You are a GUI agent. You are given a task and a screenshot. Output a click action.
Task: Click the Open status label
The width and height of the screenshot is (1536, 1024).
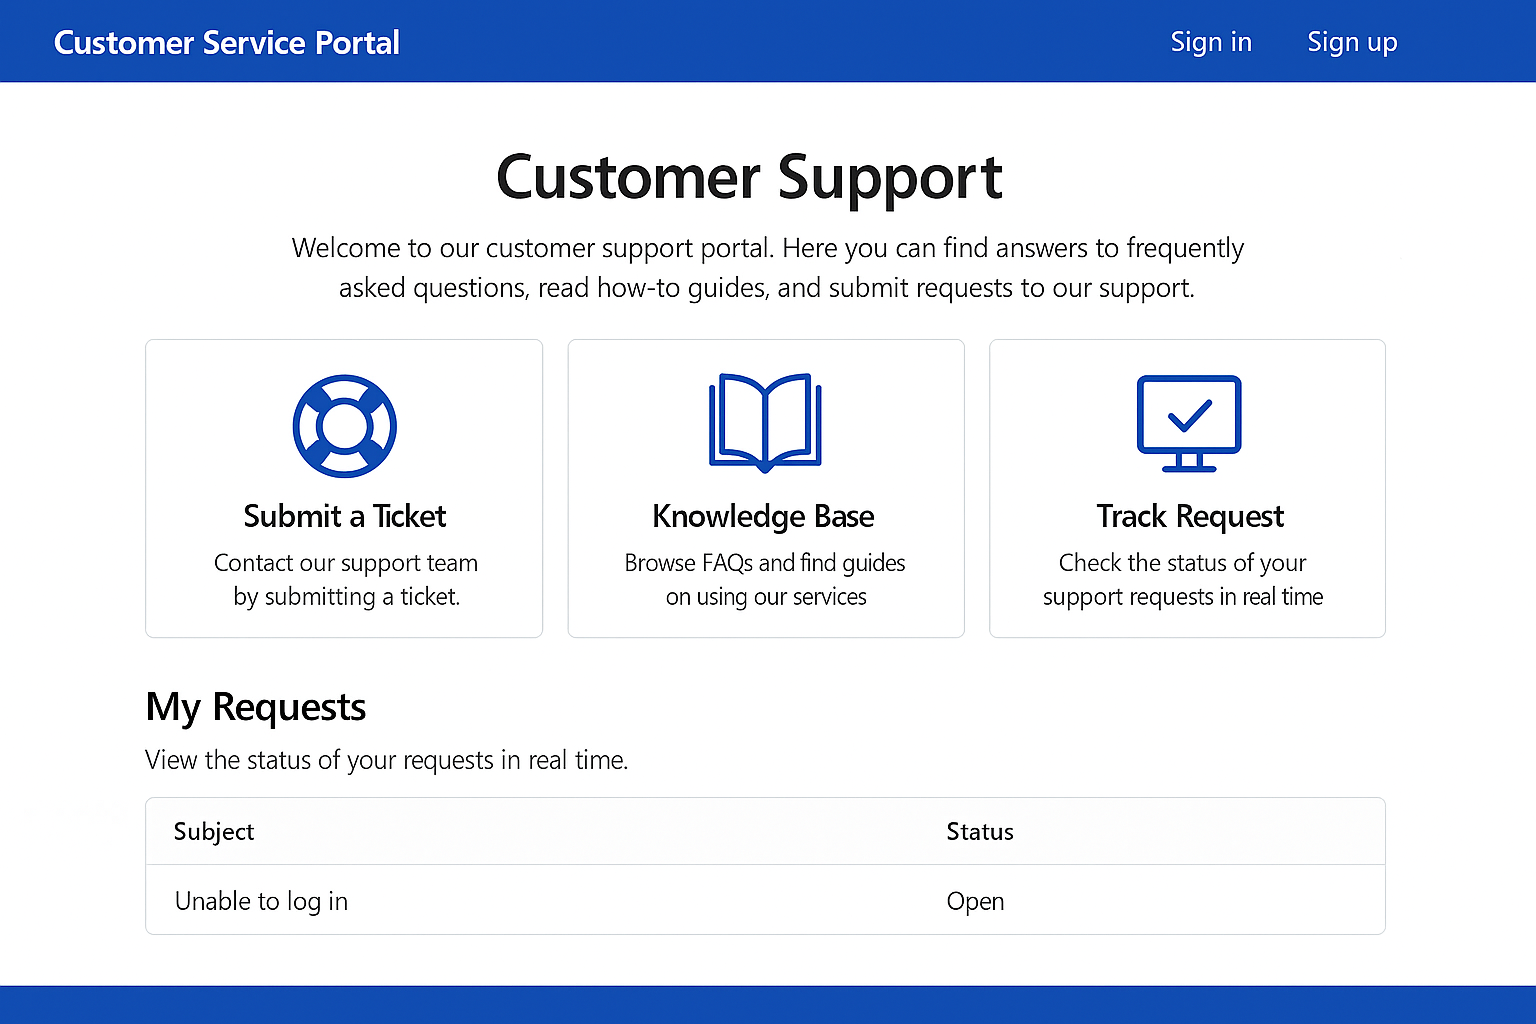[975, 900]
